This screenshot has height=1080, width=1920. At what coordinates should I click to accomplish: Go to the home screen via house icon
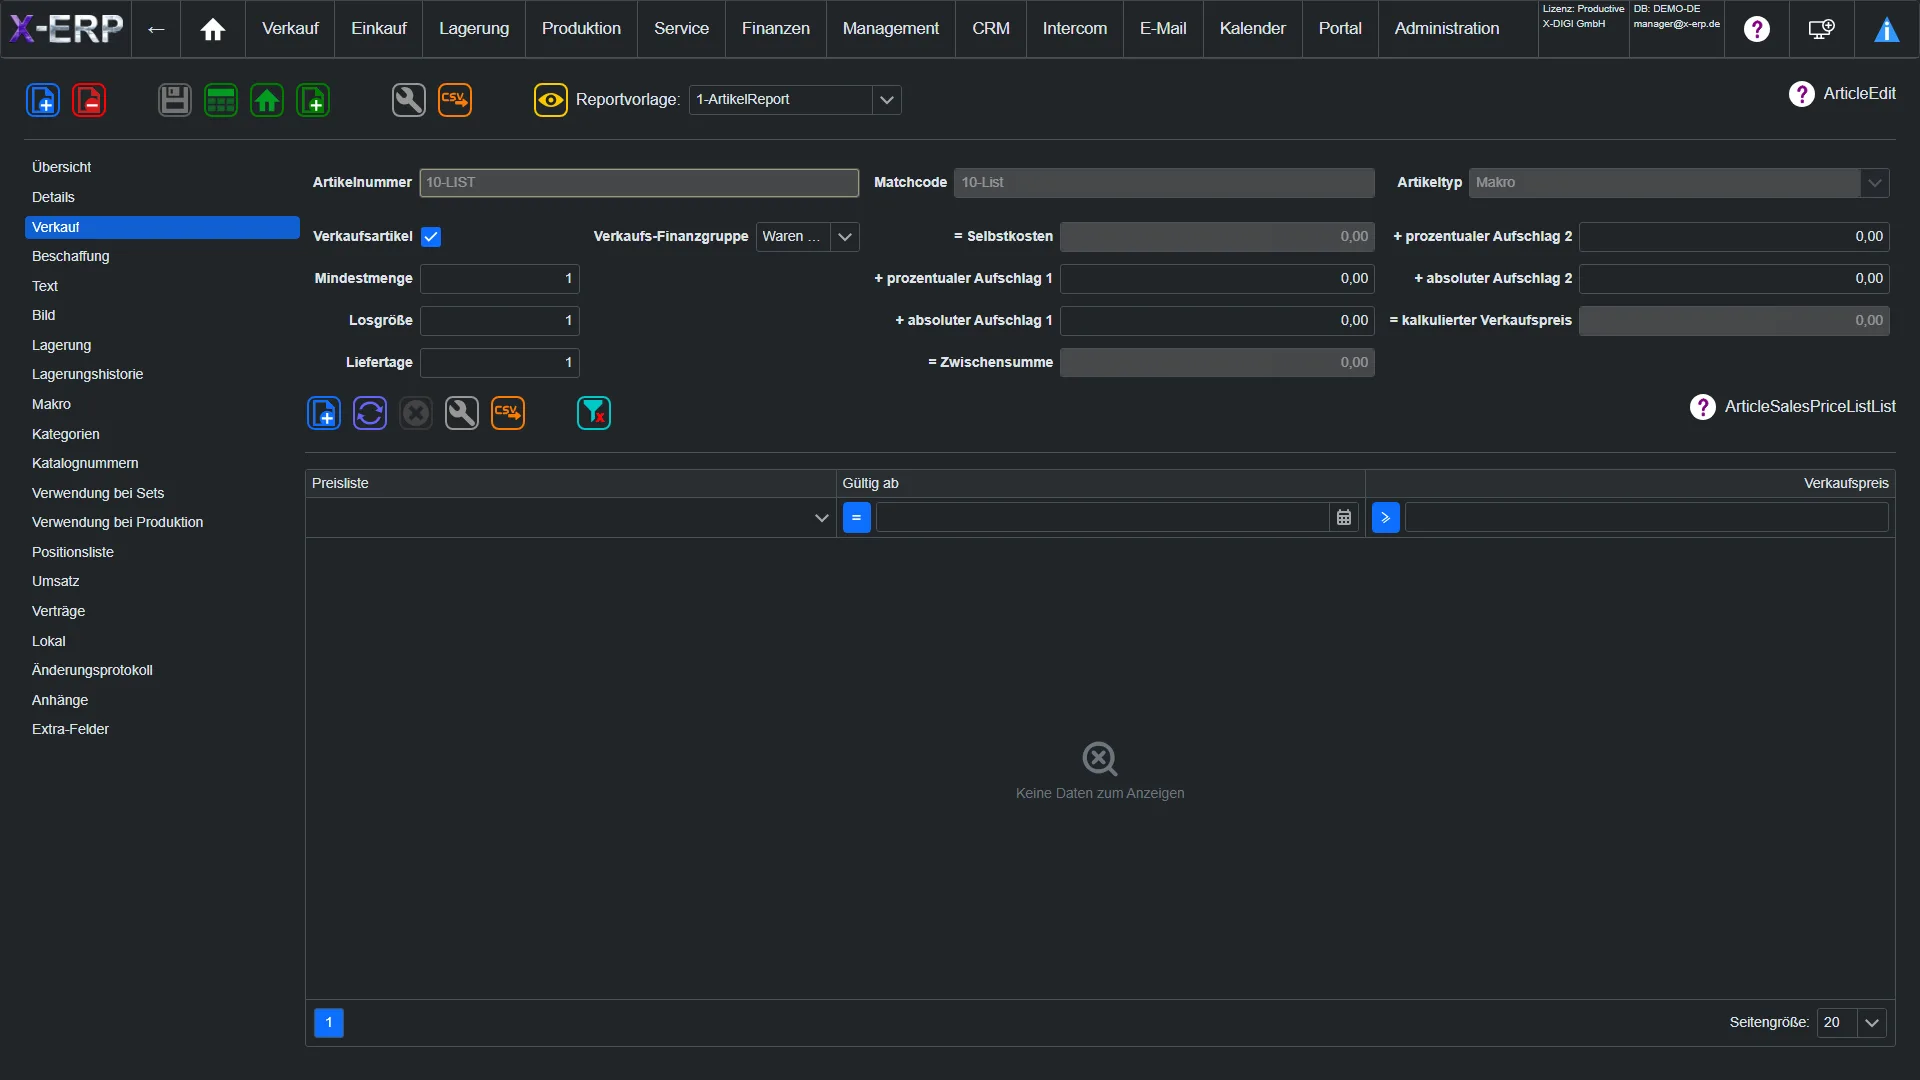point(213,29)
